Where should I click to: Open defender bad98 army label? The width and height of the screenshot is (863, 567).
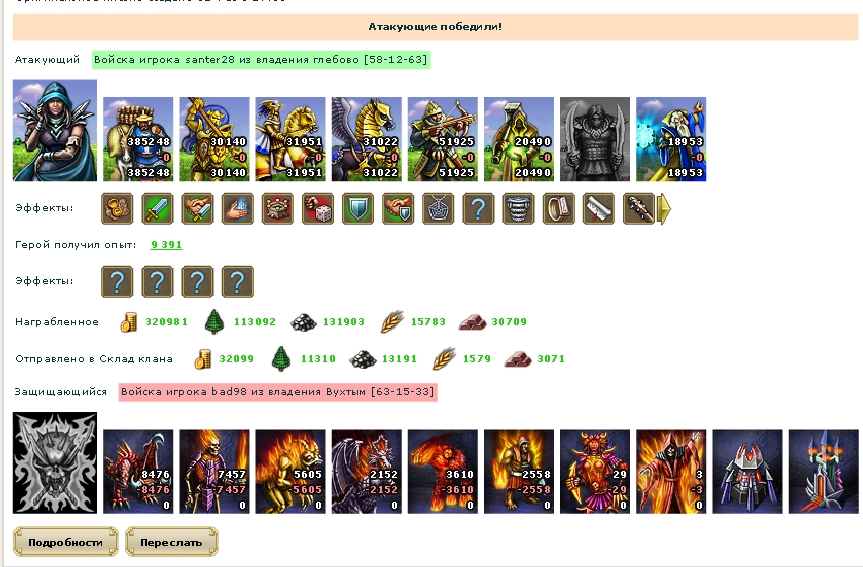[278, 392]
